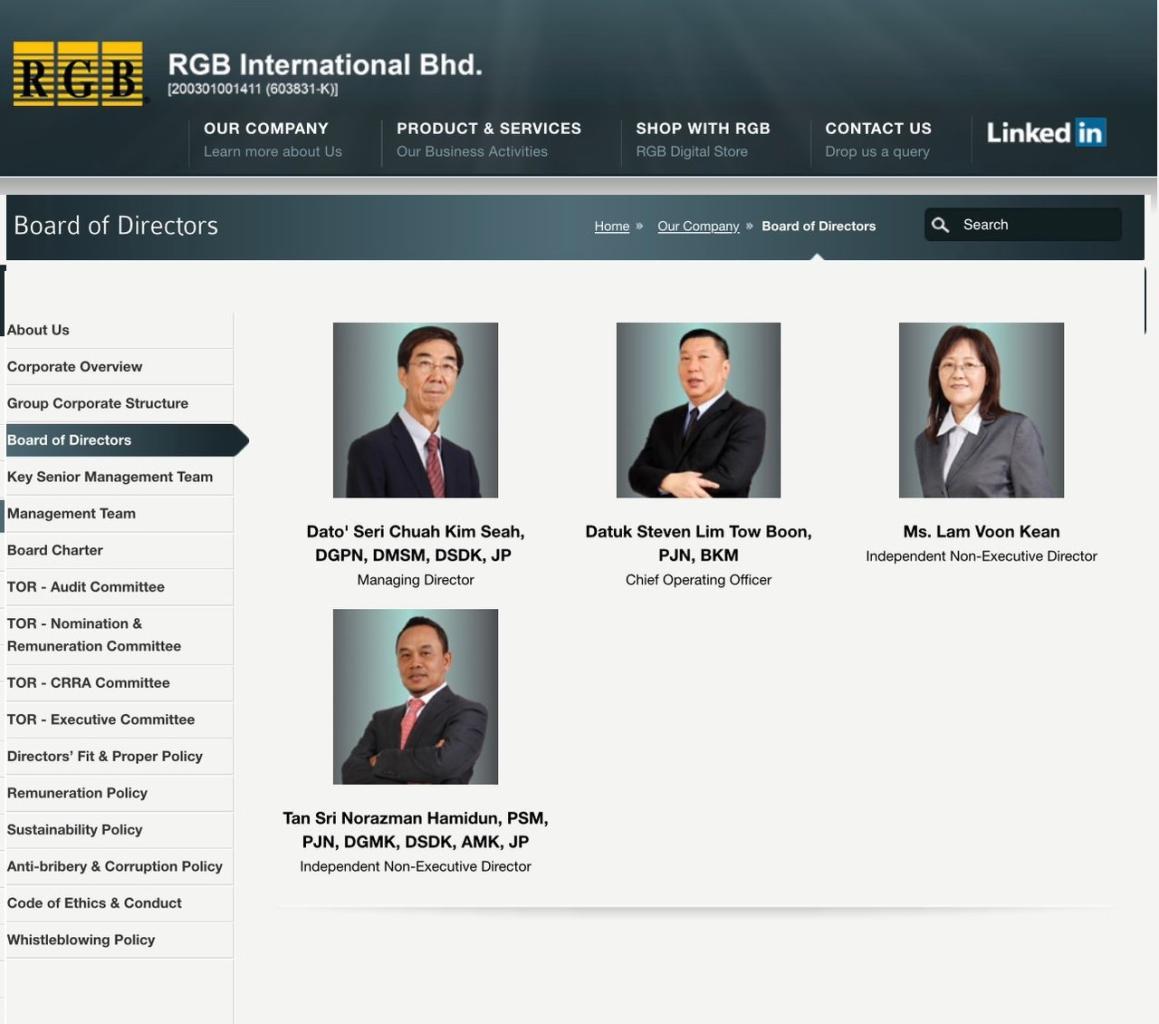Click the Our Company breadcrumb link
1159x1024 pixels.
pos(698,226)
